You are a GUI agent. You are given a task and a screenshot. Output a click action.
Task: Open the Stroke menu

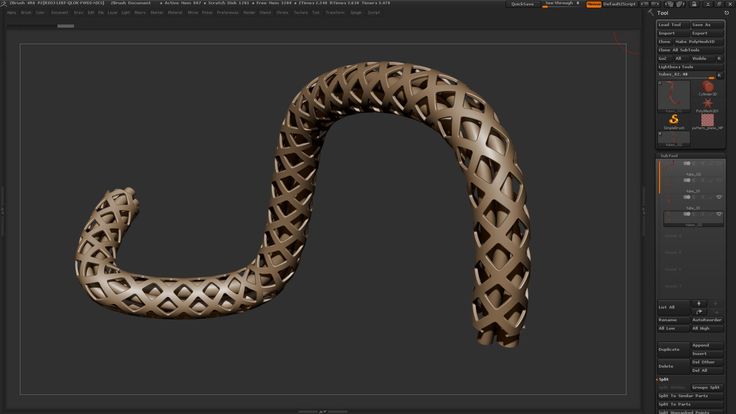[x=282, y=13]
